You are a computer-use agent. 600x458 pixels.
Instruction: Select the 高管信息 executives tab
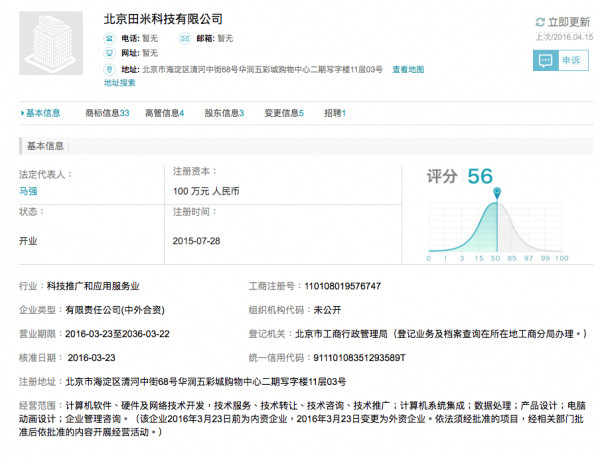pyautogui.click(x=164, y=114)
